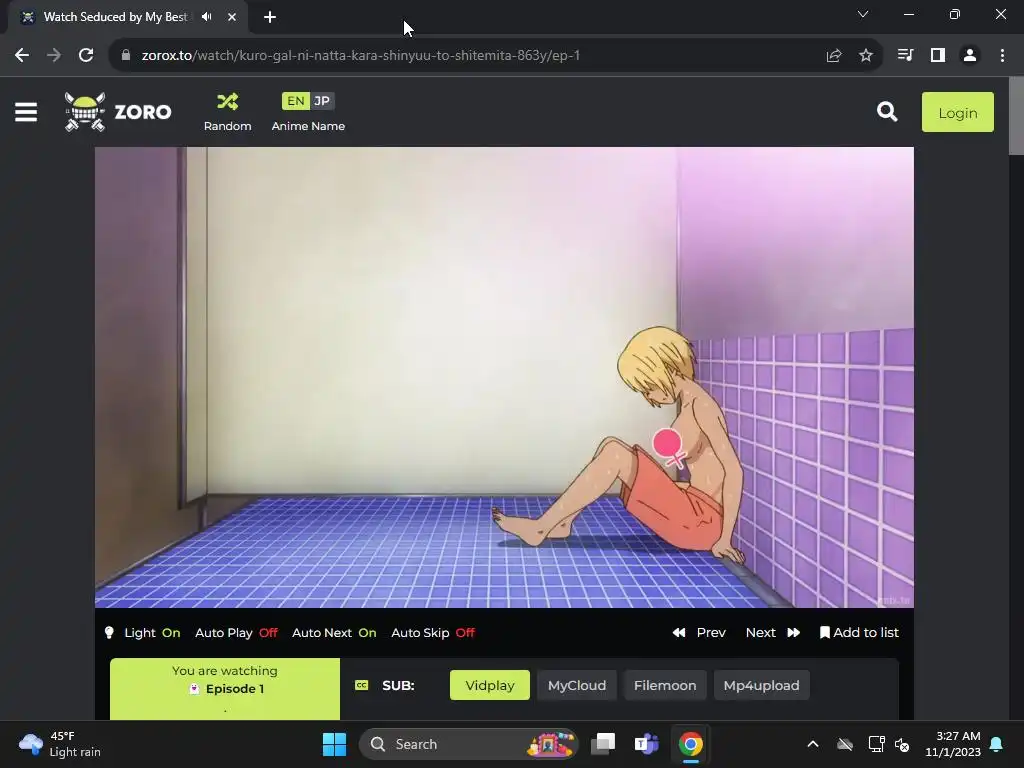
Task: Mute the tab via speaker icon
Action: pyautogui.click(x=207, y=17)
